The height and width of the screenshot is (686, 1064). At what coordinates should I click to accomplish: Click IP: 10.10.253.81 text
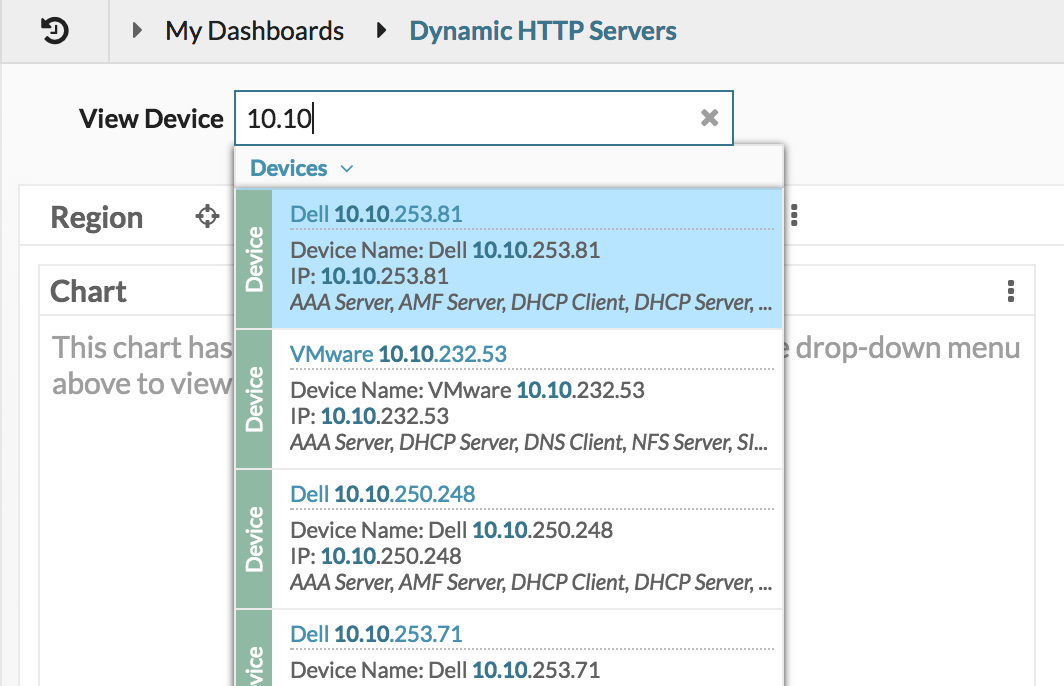pos(369,276)
